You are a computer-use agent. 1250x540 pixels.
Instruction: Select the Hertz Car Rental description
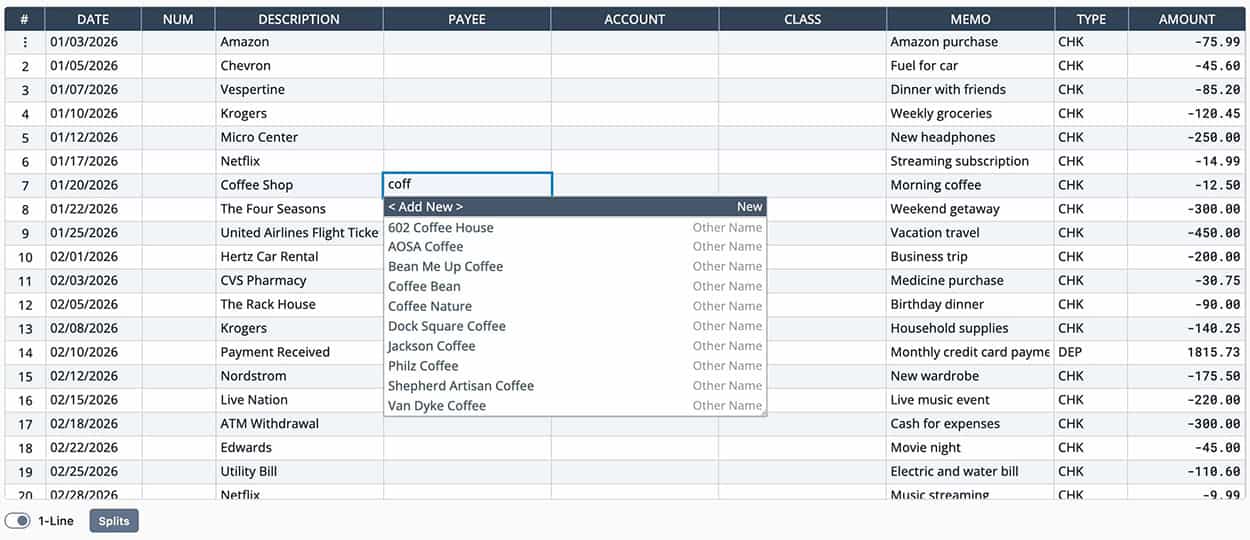pyautogui.click(x=299, y=257)
